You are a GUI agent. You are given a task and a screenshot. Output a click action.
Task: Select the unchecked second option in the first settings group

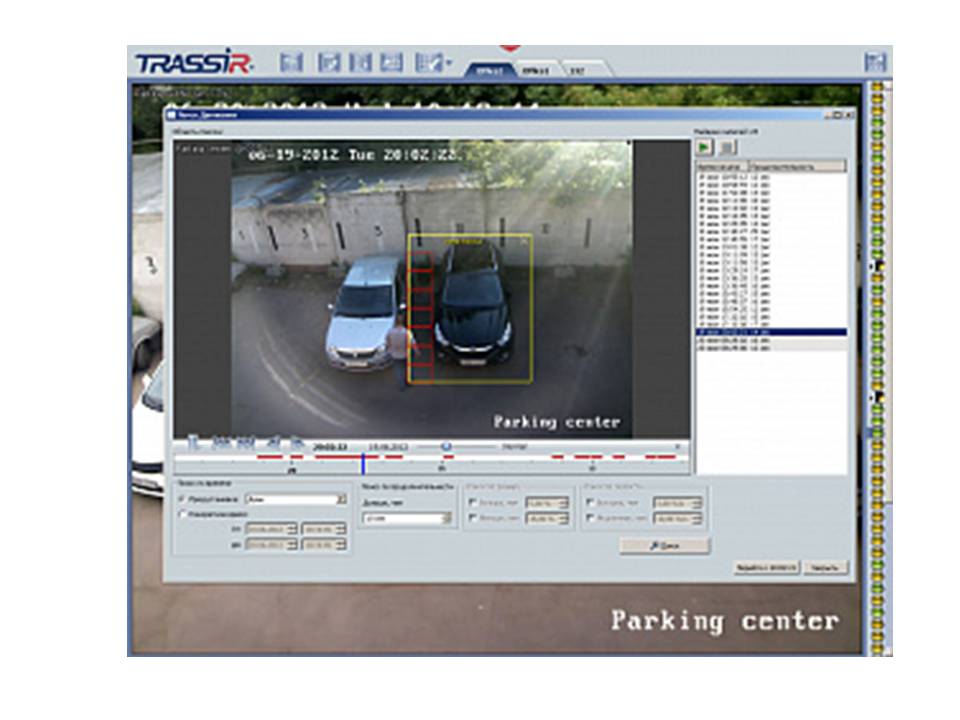pyautogui.click(x=182, y=514)
